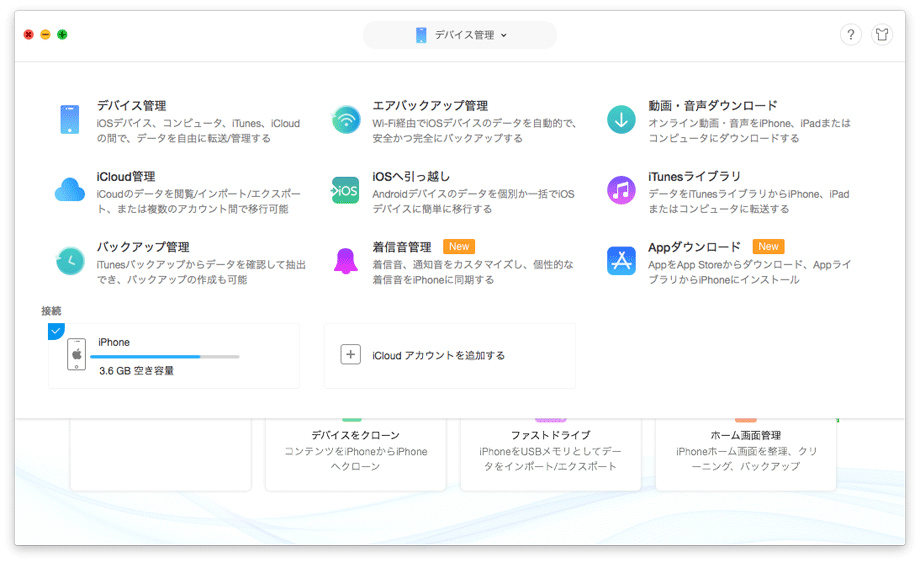Image resolution: width=920 pixels, height=563 pixels.
Task: Click iCloud アカウントを追加する
Action: click(x=438, y=355)
